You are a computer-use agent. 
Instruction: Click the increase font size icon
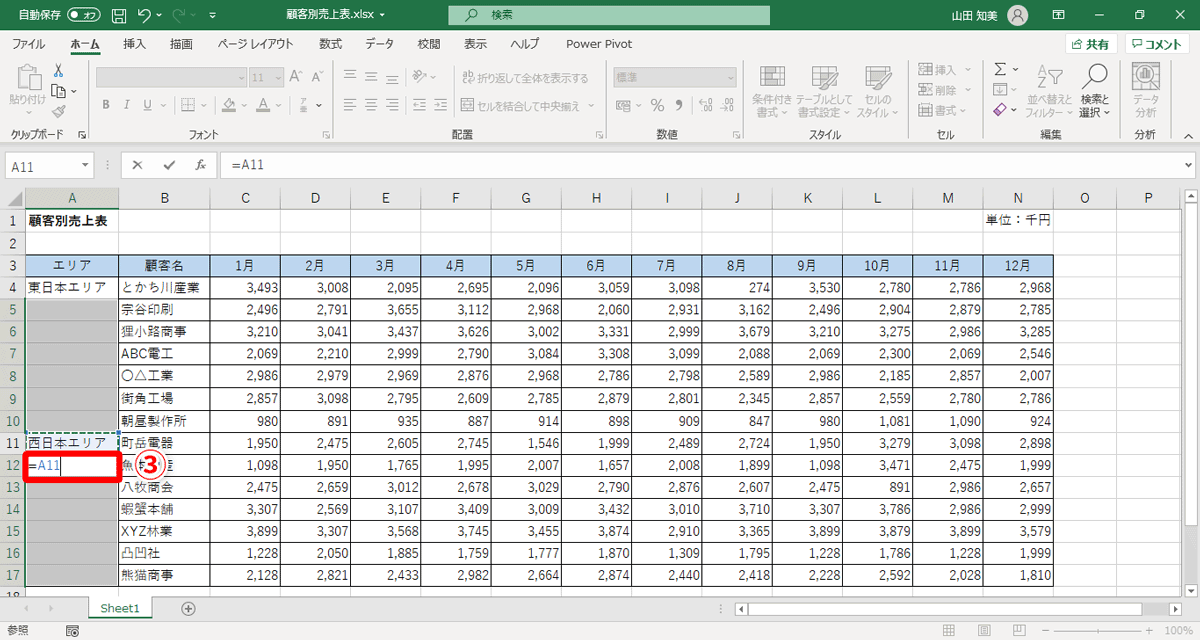[x=296, y=77]
